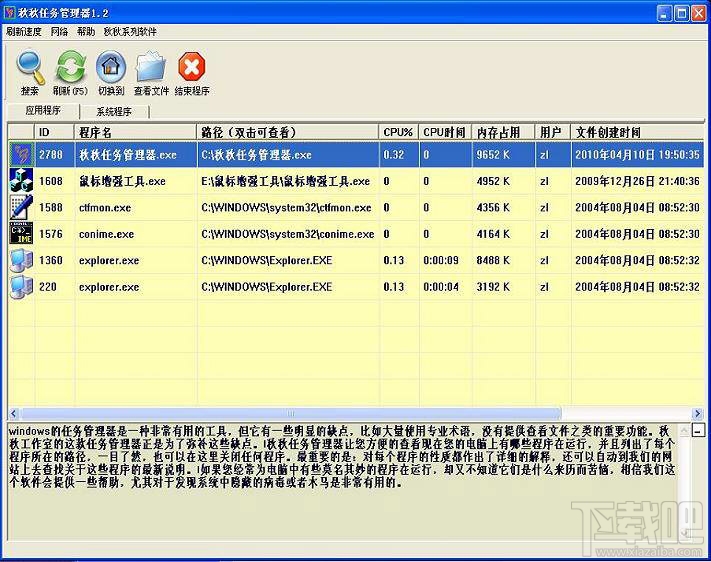Click path C:\狄狄任务管理器.exe
Viewport: 711px width, 562px height.
[256, 155]
